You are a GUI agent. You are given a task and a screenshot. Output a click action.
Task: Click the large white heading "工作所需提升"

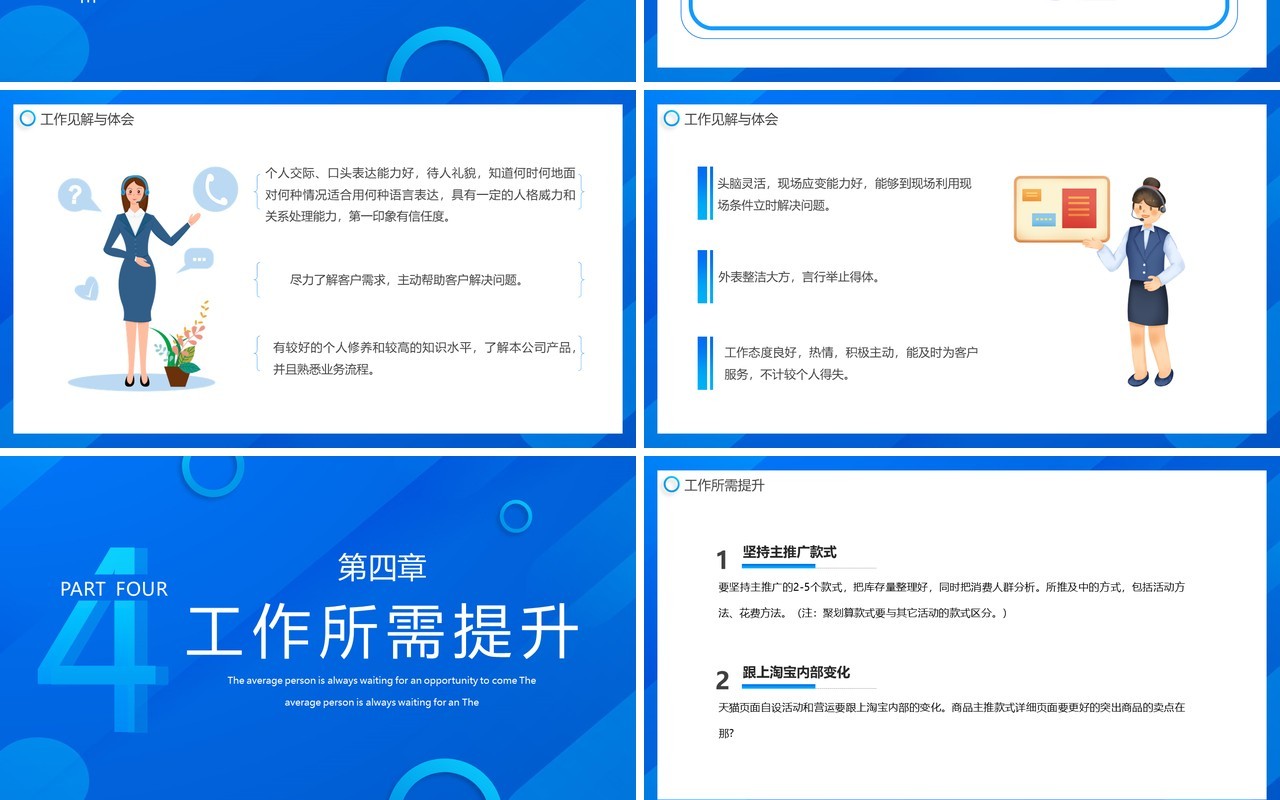[383, 631]
